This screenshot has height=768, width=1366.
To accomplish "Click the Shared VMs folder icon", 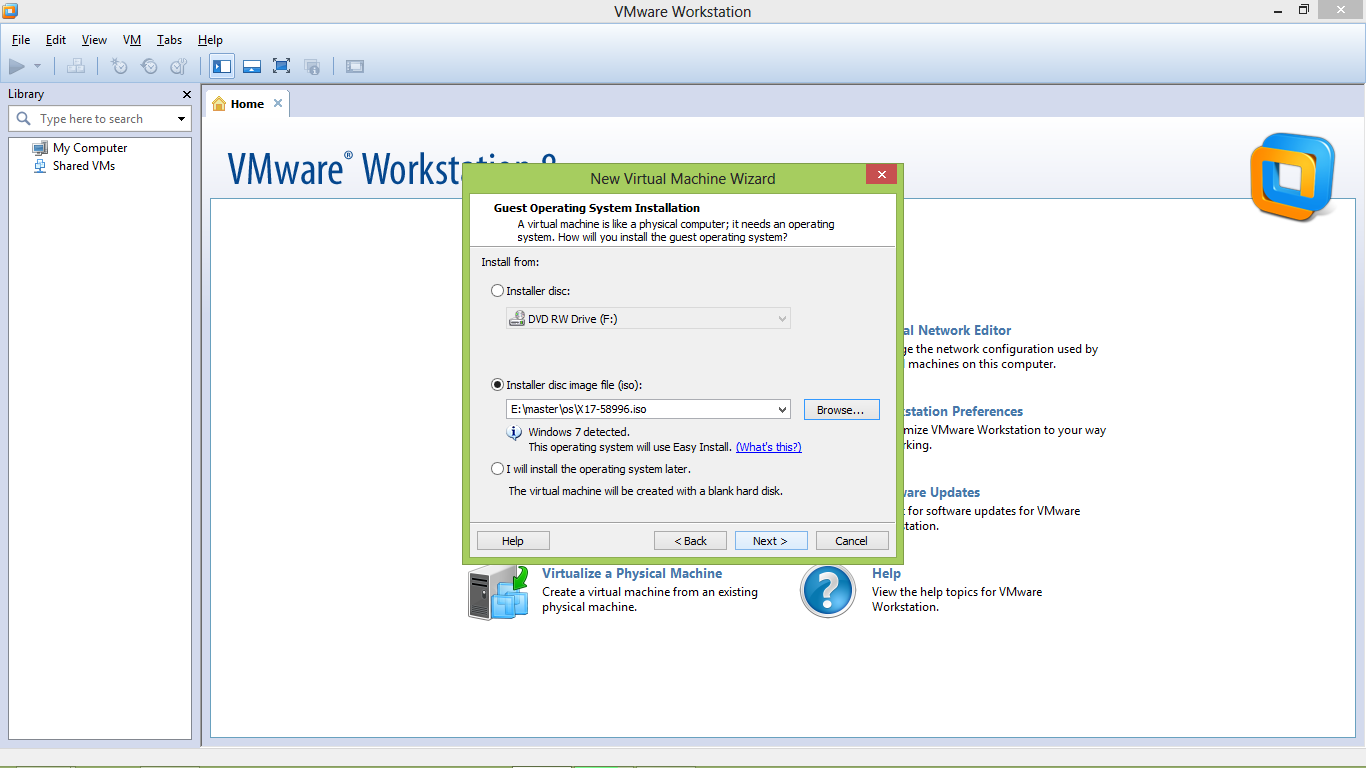I will coord(40,166).
